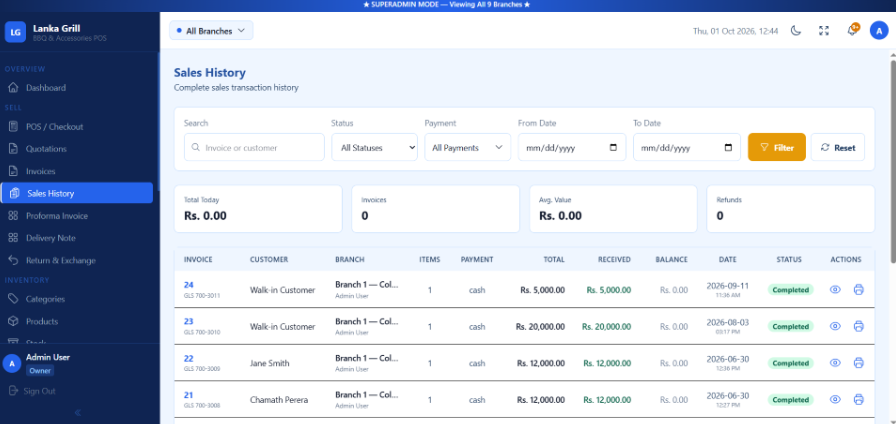Open invoice number 24 link

[x=189, y=285]
